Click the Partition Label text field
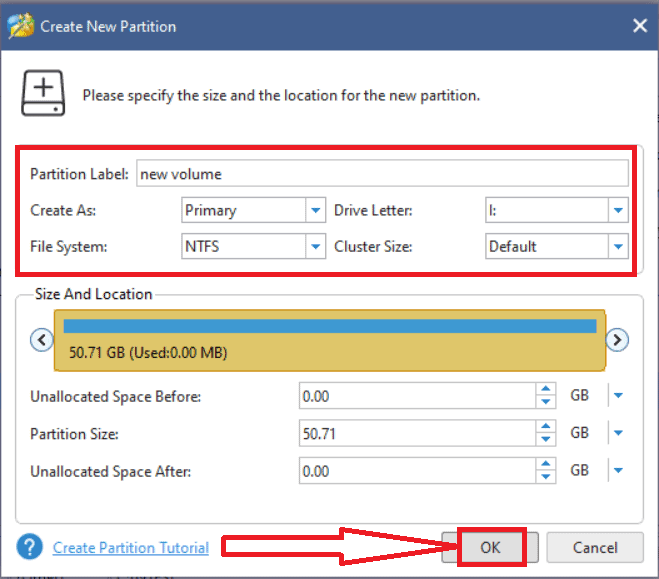The height and width of the screenshot is (579, 659). pos(382,174)
